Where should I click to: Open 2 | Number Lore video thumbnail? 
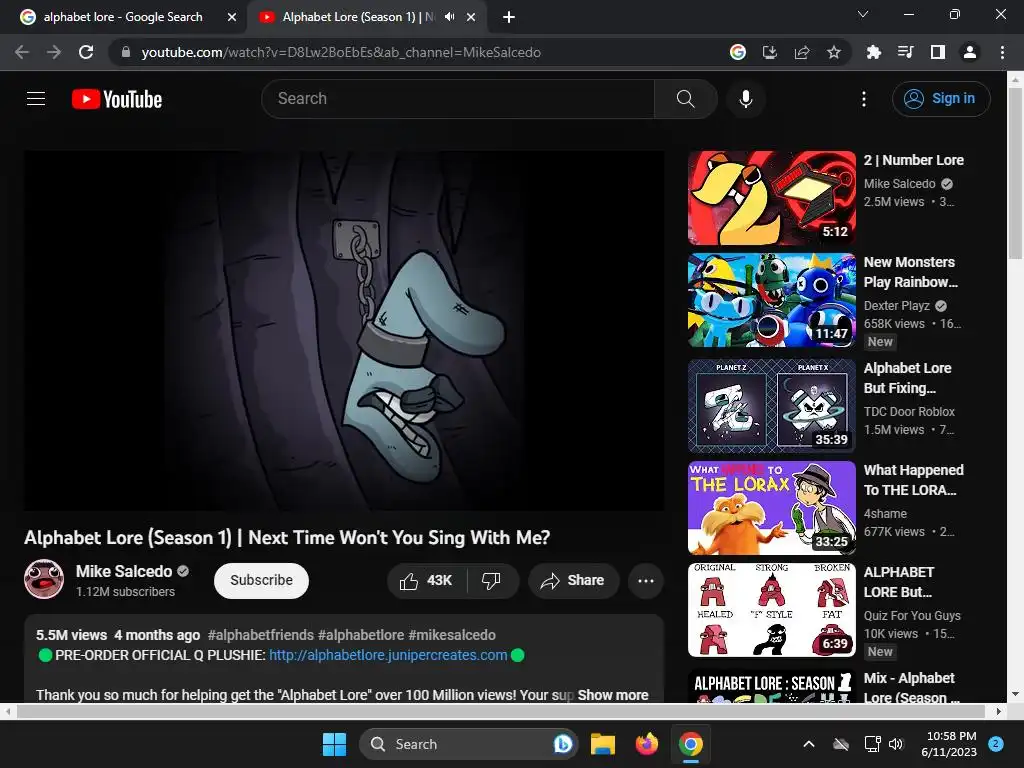[771, 198]
